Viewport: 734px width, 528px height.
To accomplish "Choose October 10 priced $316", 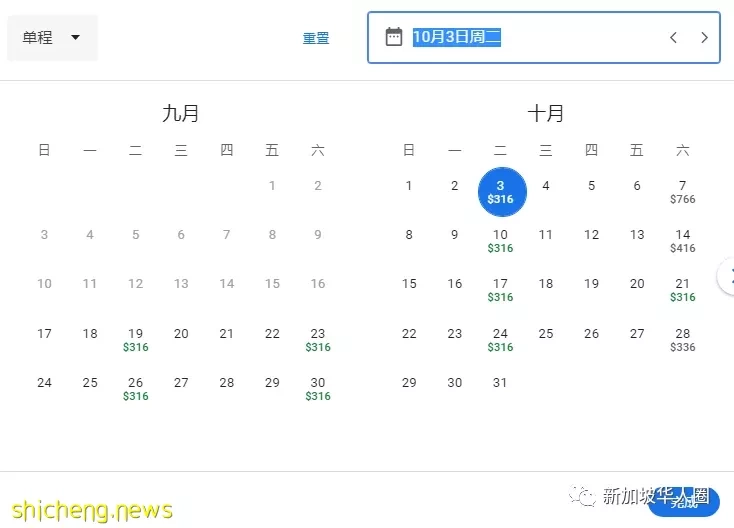I will click(x=500, y=241).
